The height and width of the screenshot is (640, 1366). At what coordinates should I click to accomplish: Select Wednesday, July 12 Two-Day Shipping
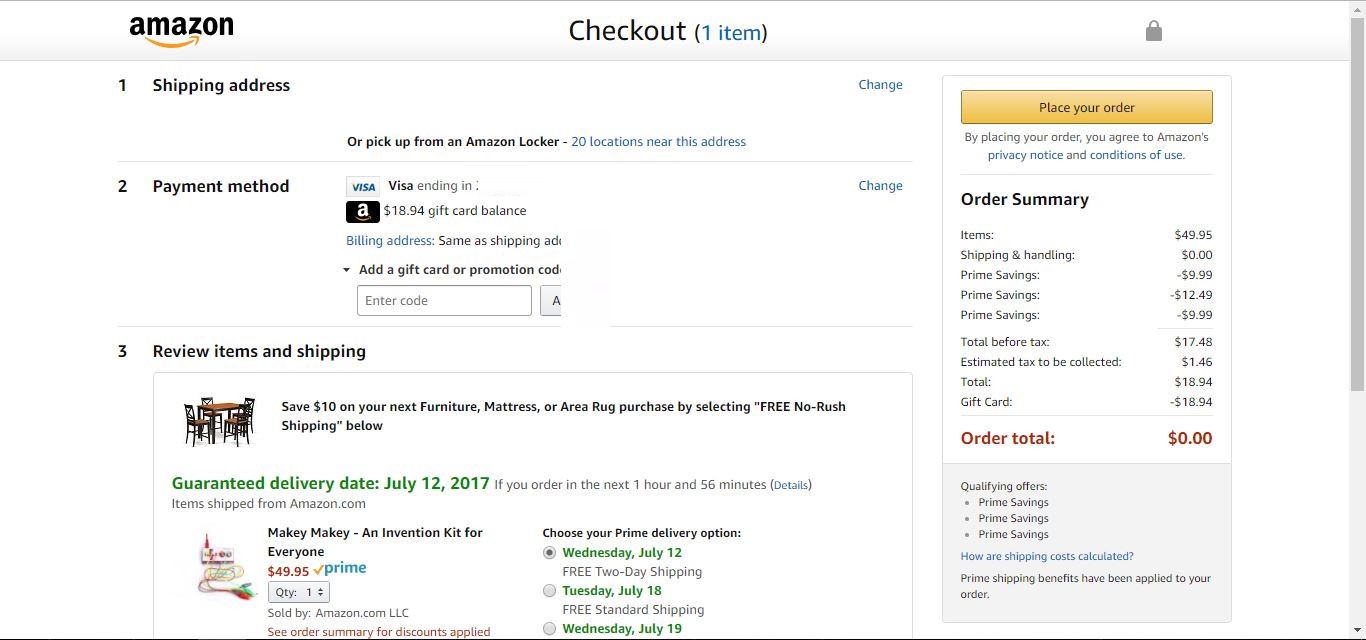549,553
